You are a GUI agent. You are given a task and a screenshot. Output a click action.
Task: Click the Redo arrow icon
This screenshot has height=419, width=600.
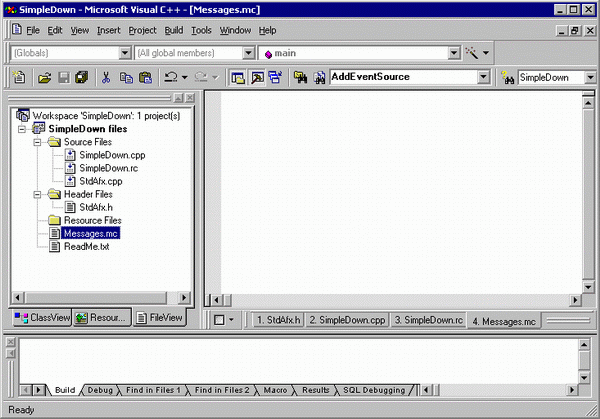(201, 77)
